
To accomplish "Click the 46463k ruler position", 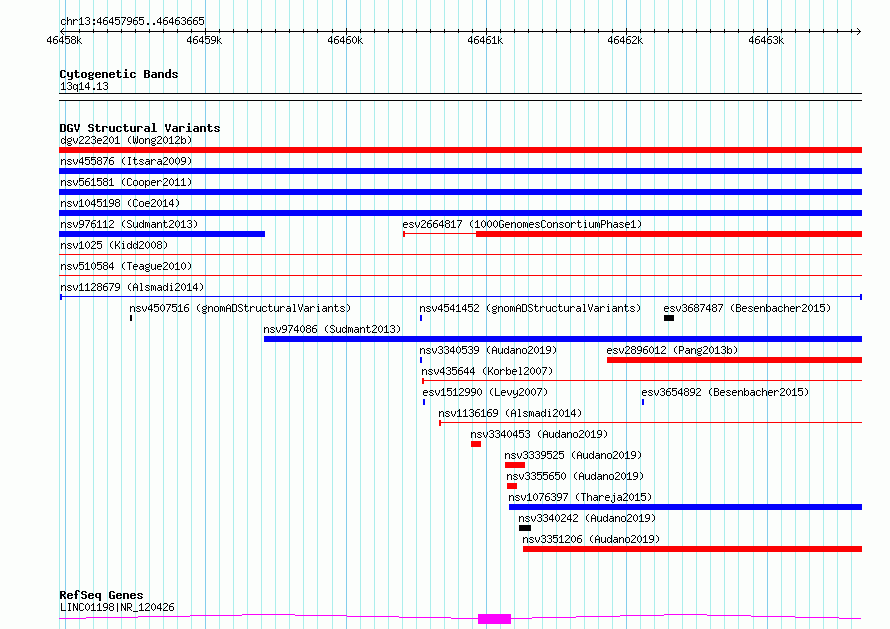I will pos(766,40).
